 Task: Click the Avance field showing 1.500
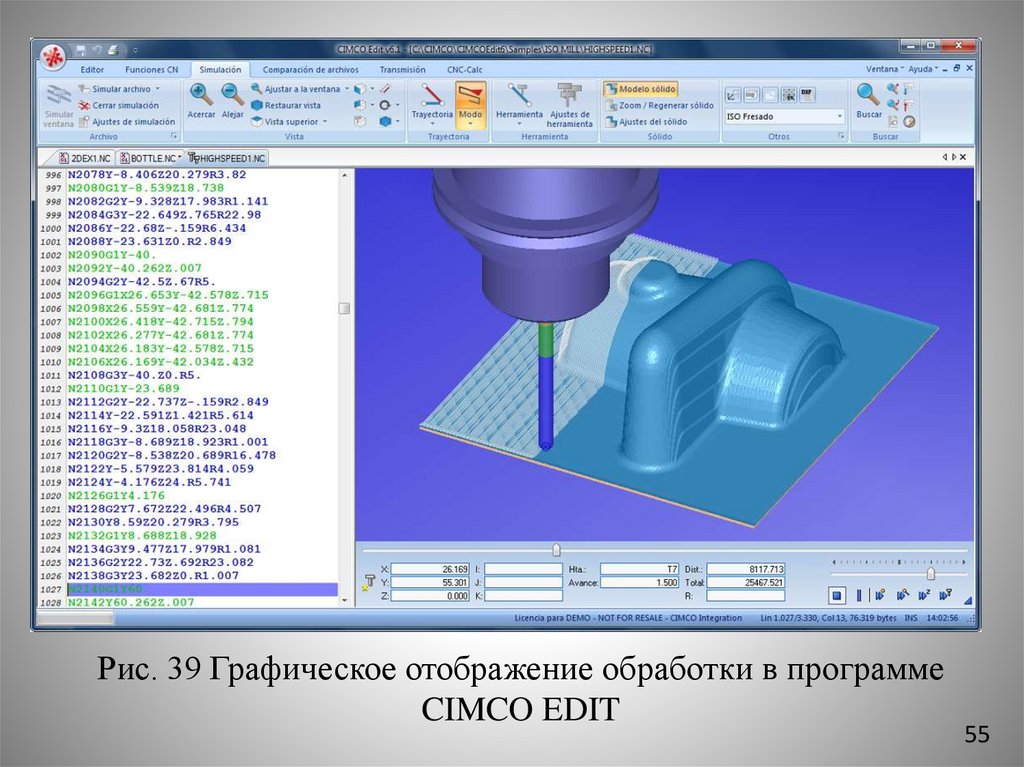pyautogui.click(x=639, y=582)
